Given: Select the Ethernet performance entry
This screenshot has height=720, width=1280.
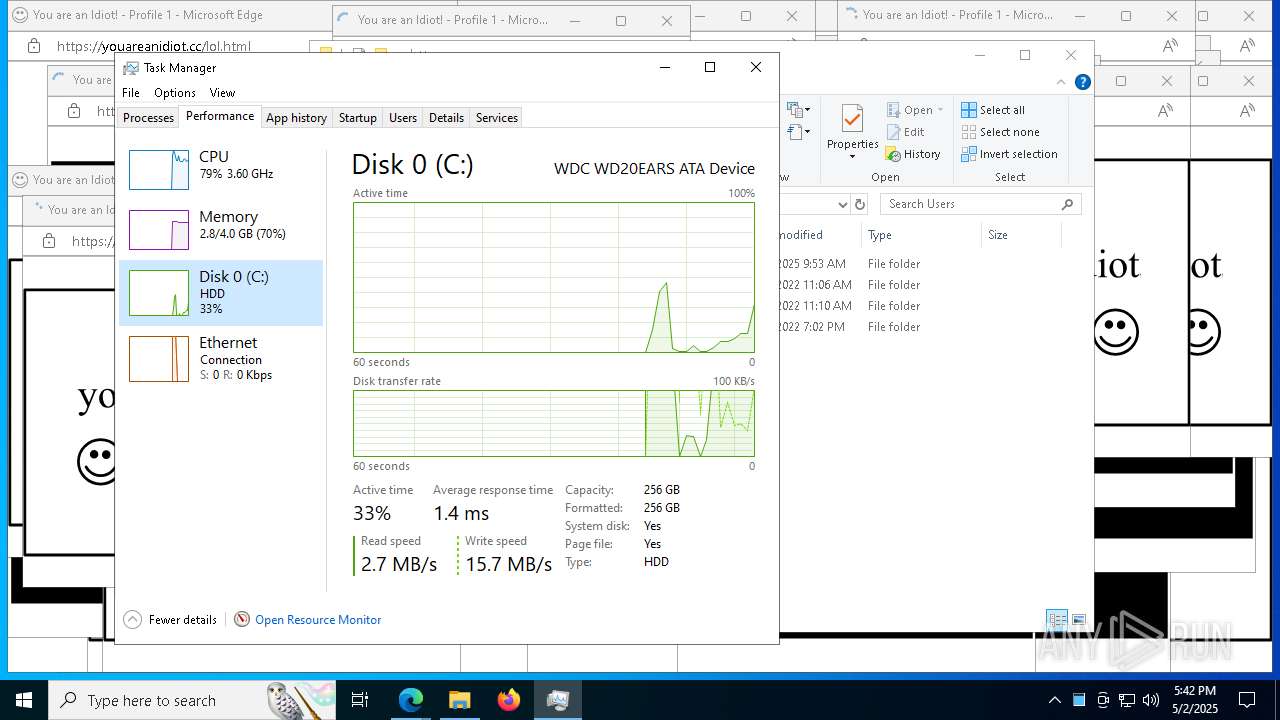Looking at the screenshot, I should [221, 358].
